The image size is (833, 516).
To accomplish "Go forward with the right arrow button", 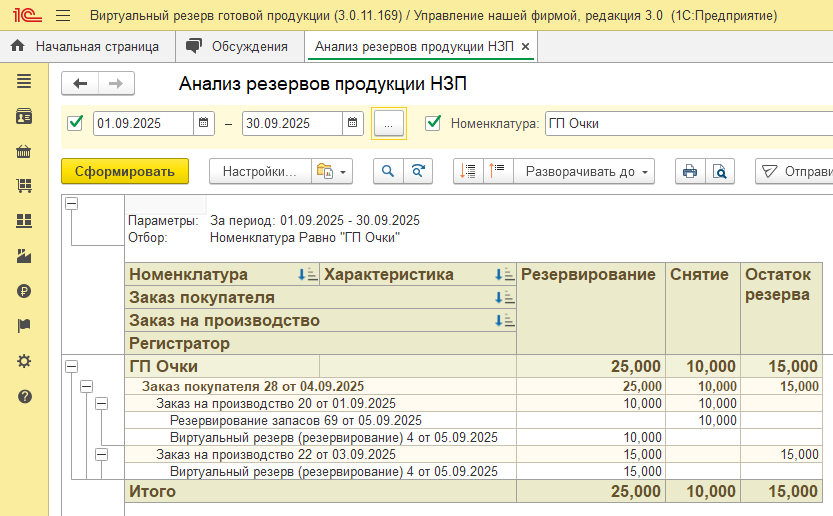I will click(x=116, y=83).
